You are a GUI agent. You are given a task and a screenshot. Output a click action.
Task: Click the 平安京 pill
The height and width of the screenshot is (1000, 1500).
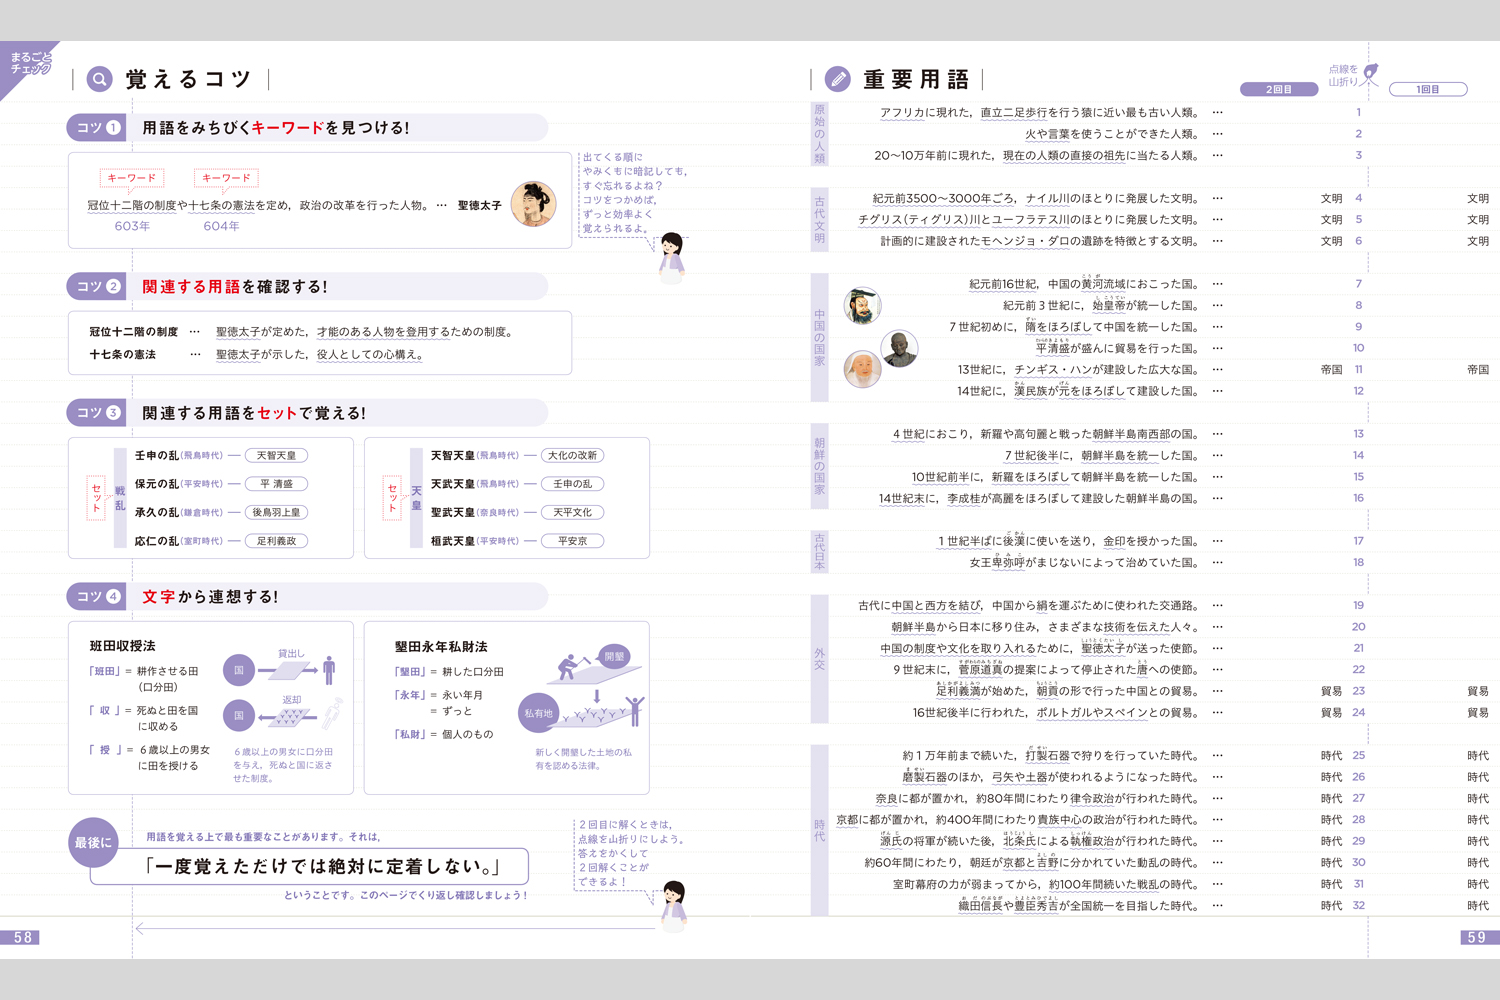pyautogui.click(x=573, y=541)
